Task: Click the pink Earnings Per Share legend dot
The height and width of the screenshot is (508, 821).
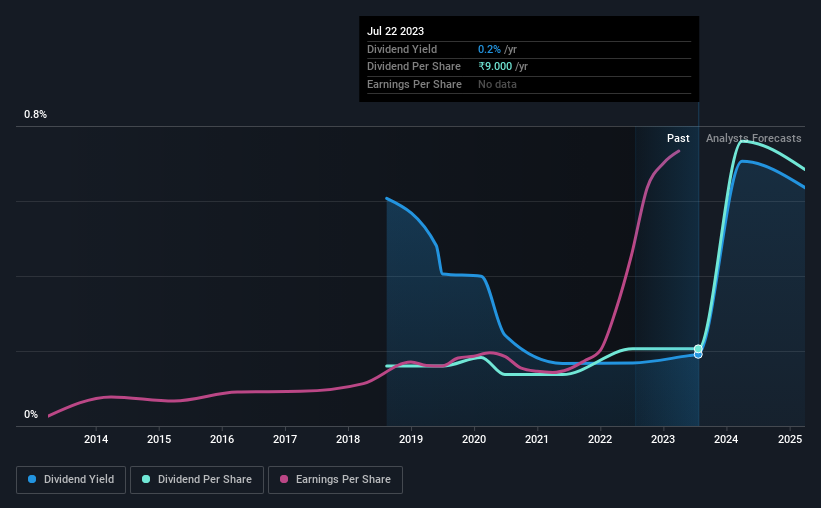Action: 284,479
